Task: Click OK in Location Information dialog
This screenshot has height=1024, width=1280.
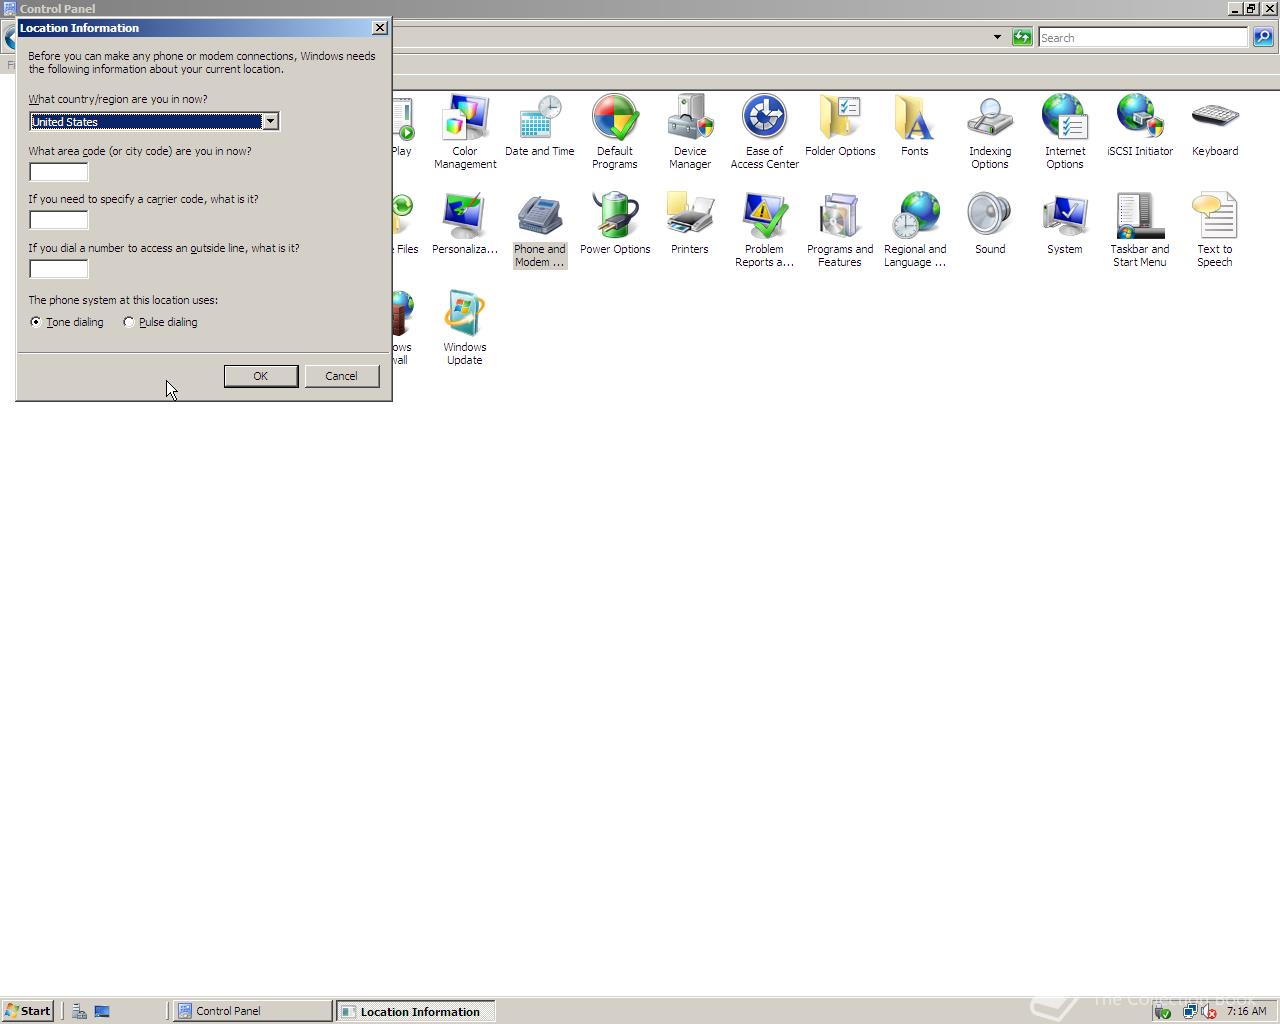Action: [x=261, y=376]
